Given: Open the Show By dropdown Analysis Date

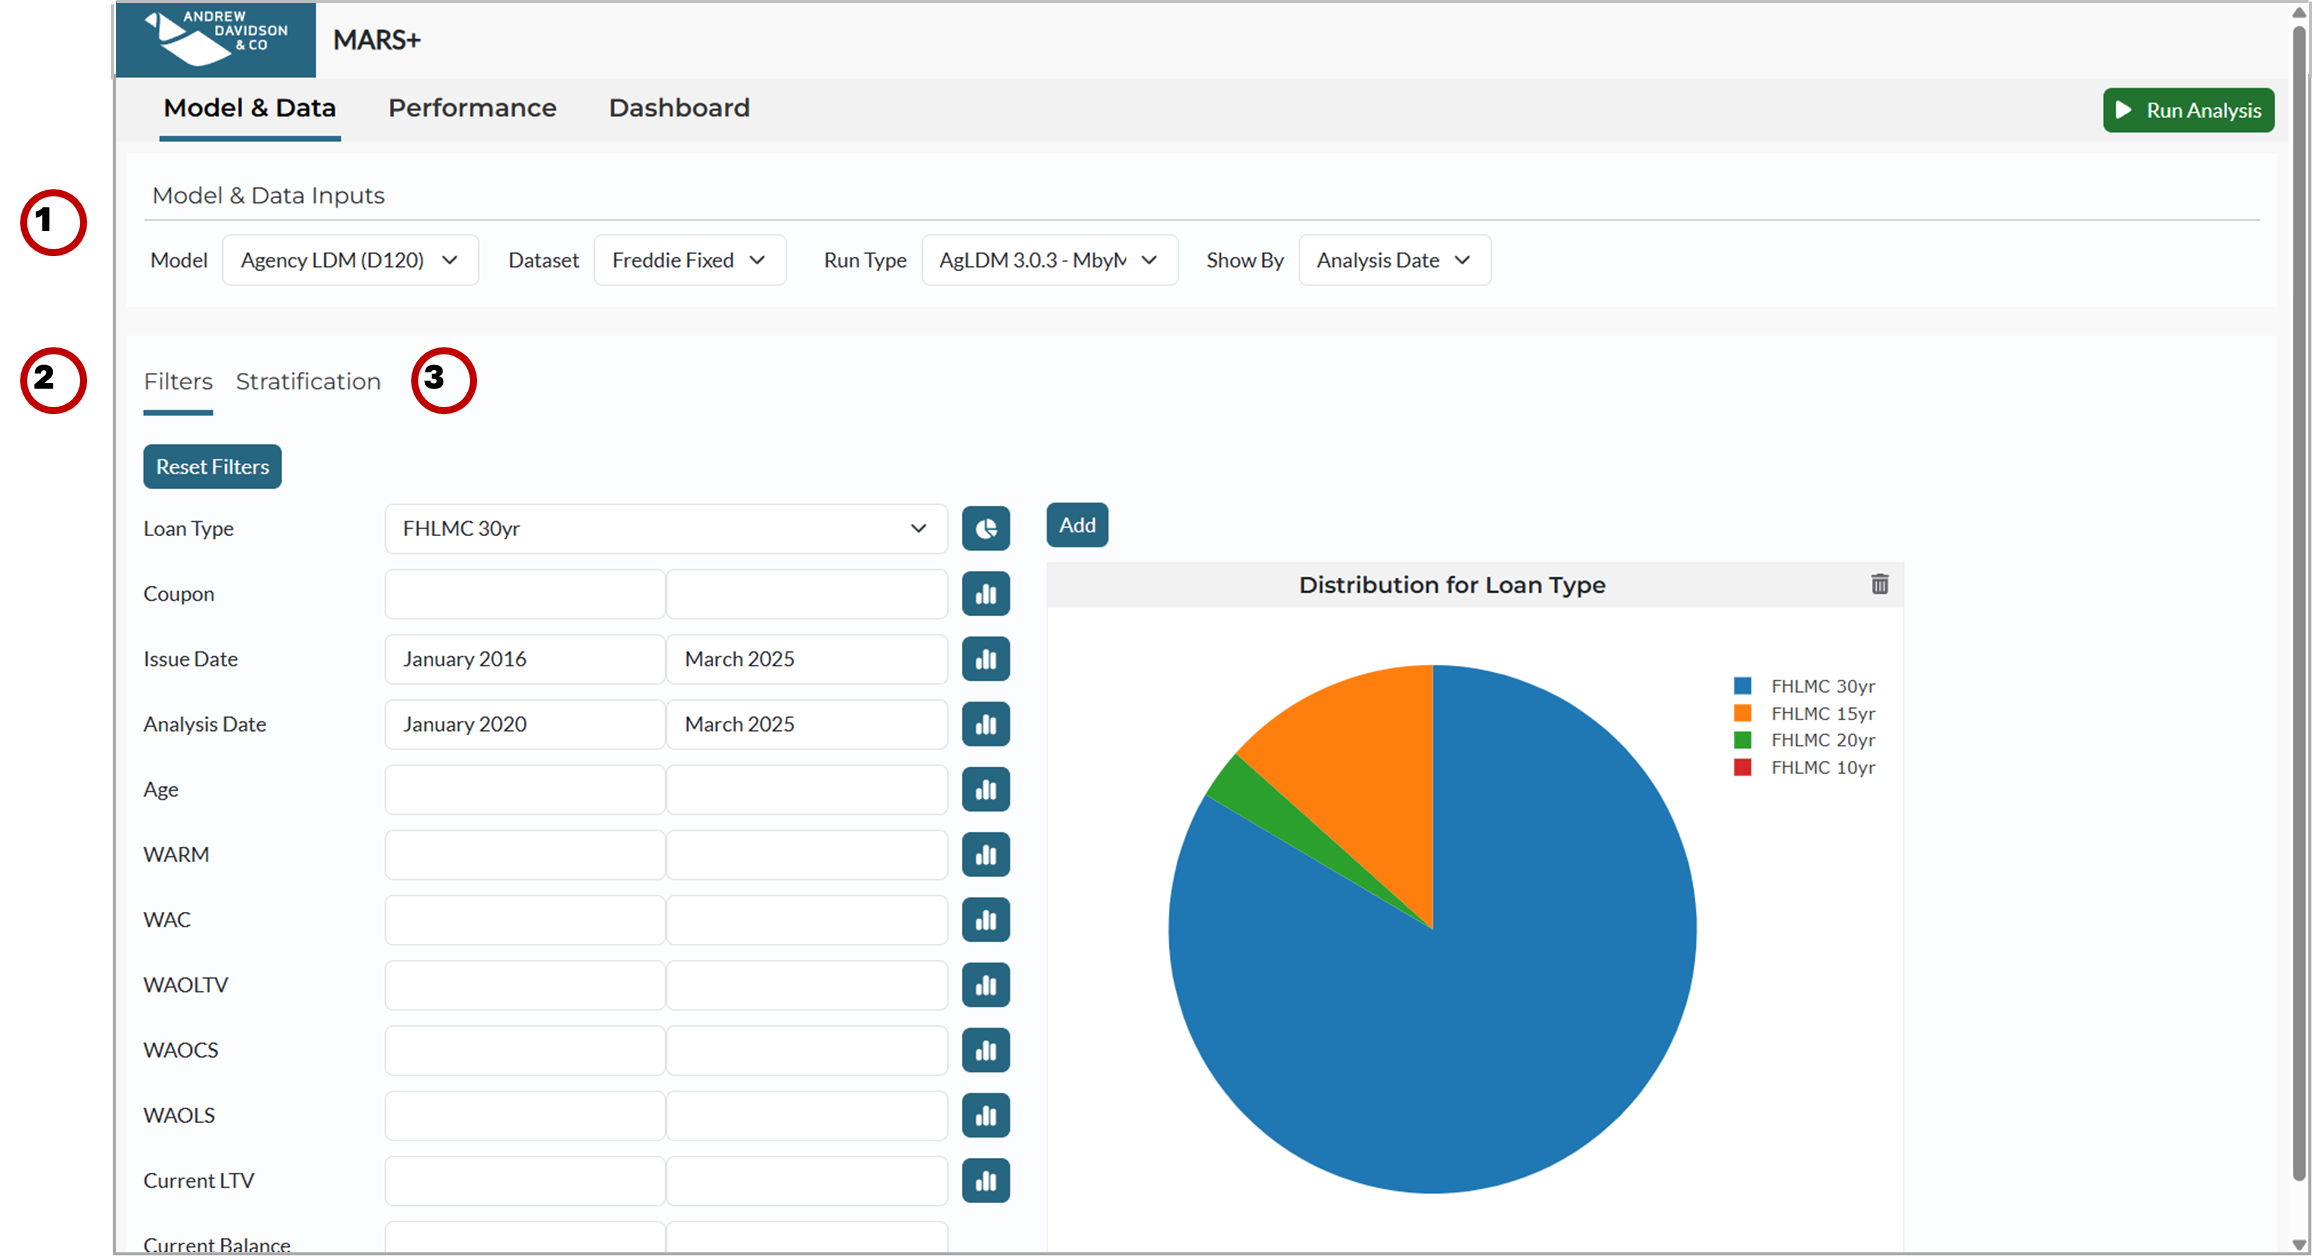Looking at the screenshot, I should pyautogui.click(x=1395, y=260).
